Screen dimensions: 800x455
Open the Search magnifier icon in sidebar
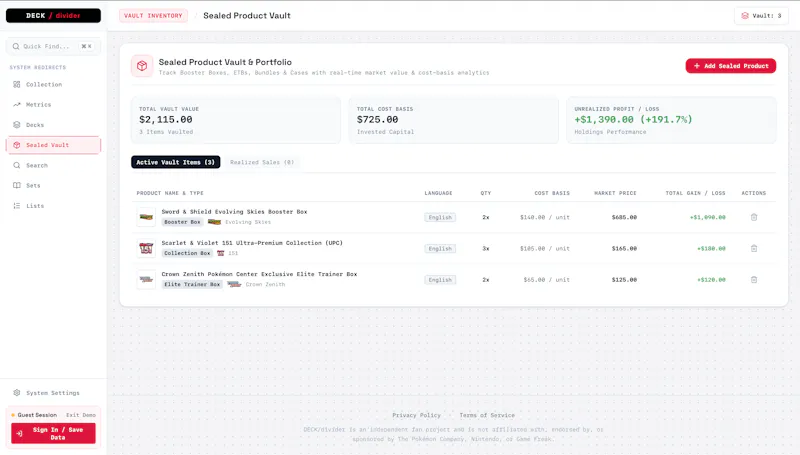[17, 165]
